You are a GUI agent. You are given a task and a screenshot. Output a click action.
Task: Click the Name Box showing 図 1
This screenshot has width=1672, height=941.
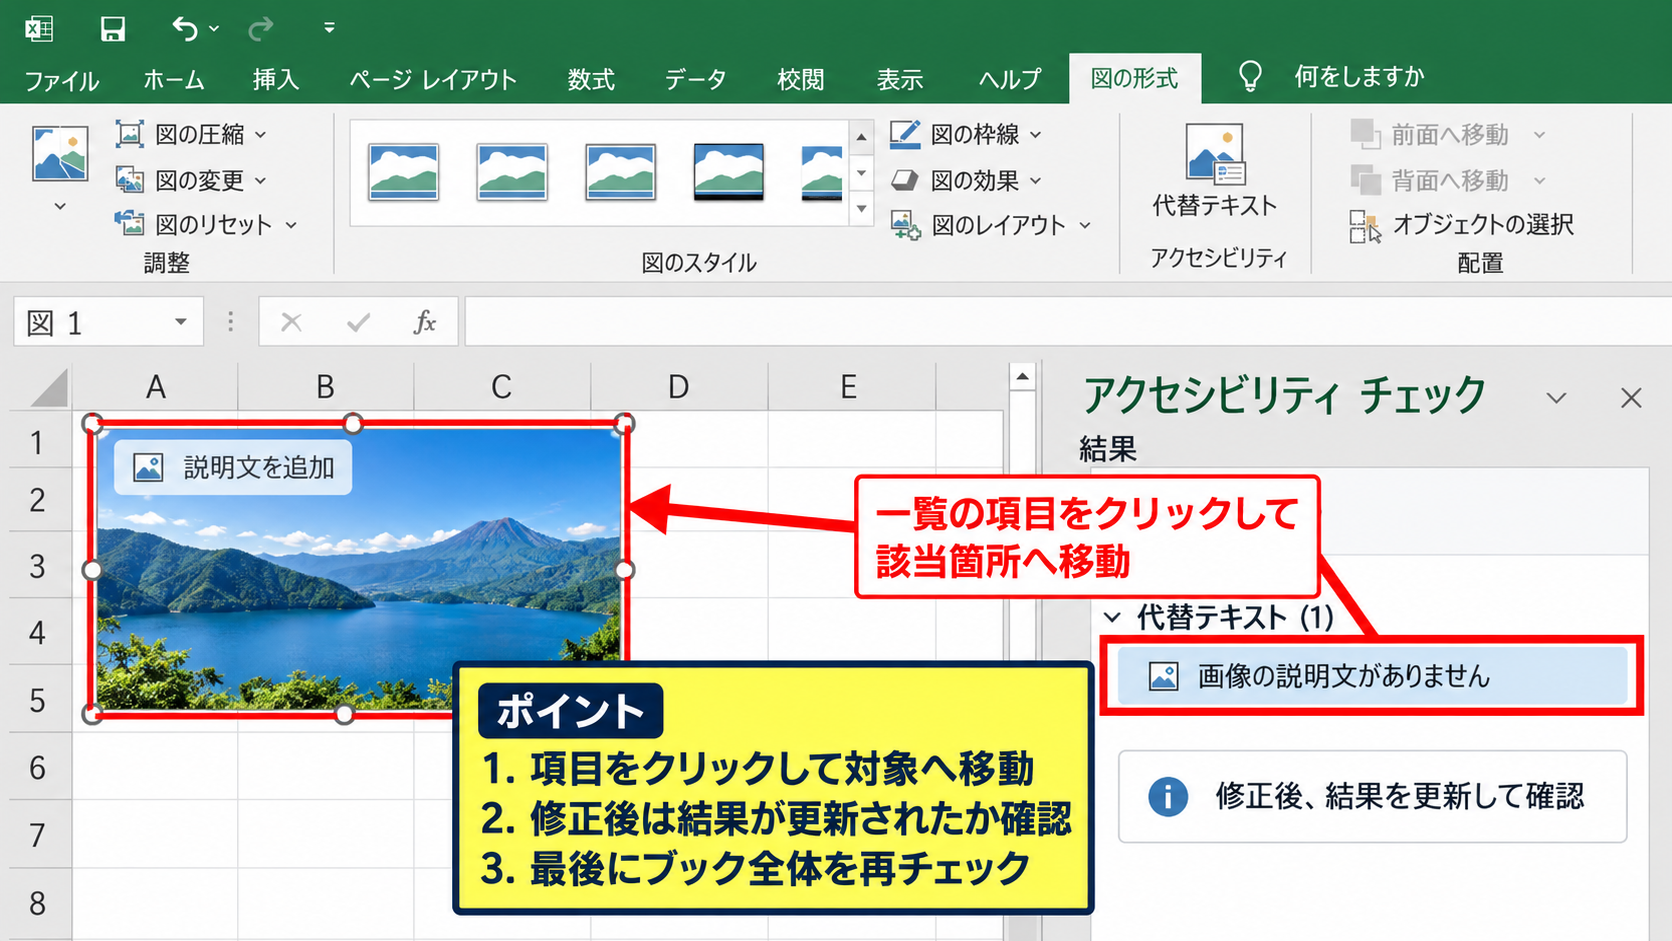108,322
